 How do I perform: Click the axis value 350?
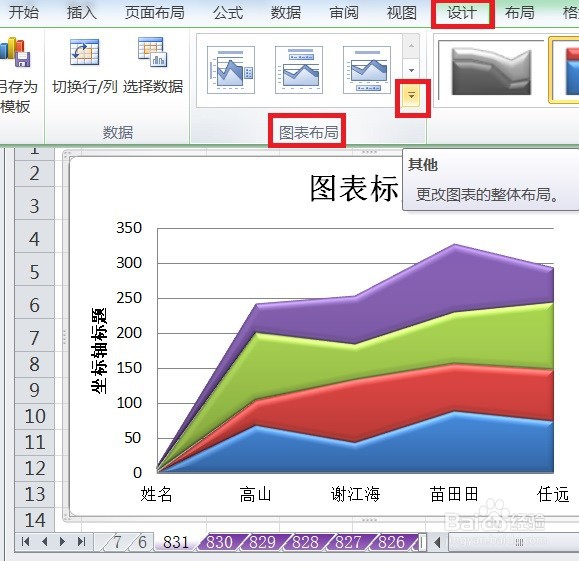coord(129,228)
